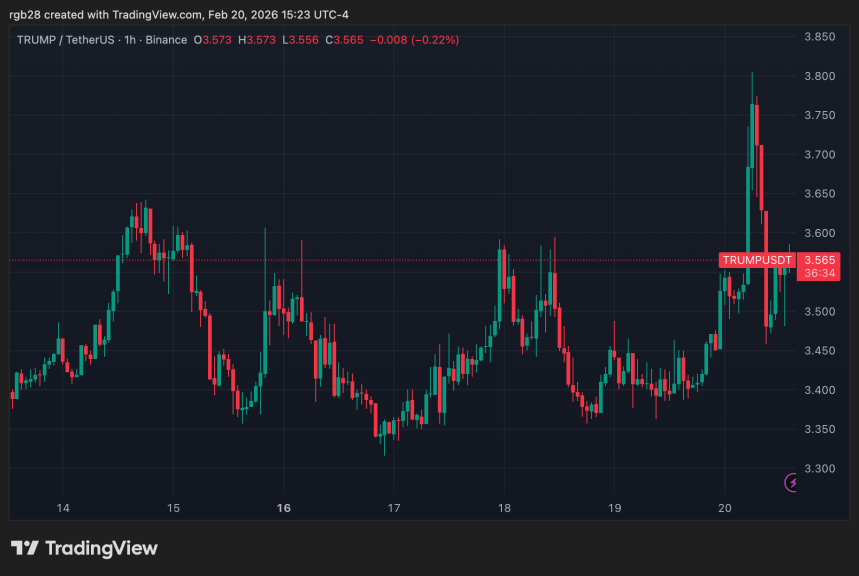859x576 pixels.
Task: Click date 16 on the time axis
Action: tap(284, 508)
